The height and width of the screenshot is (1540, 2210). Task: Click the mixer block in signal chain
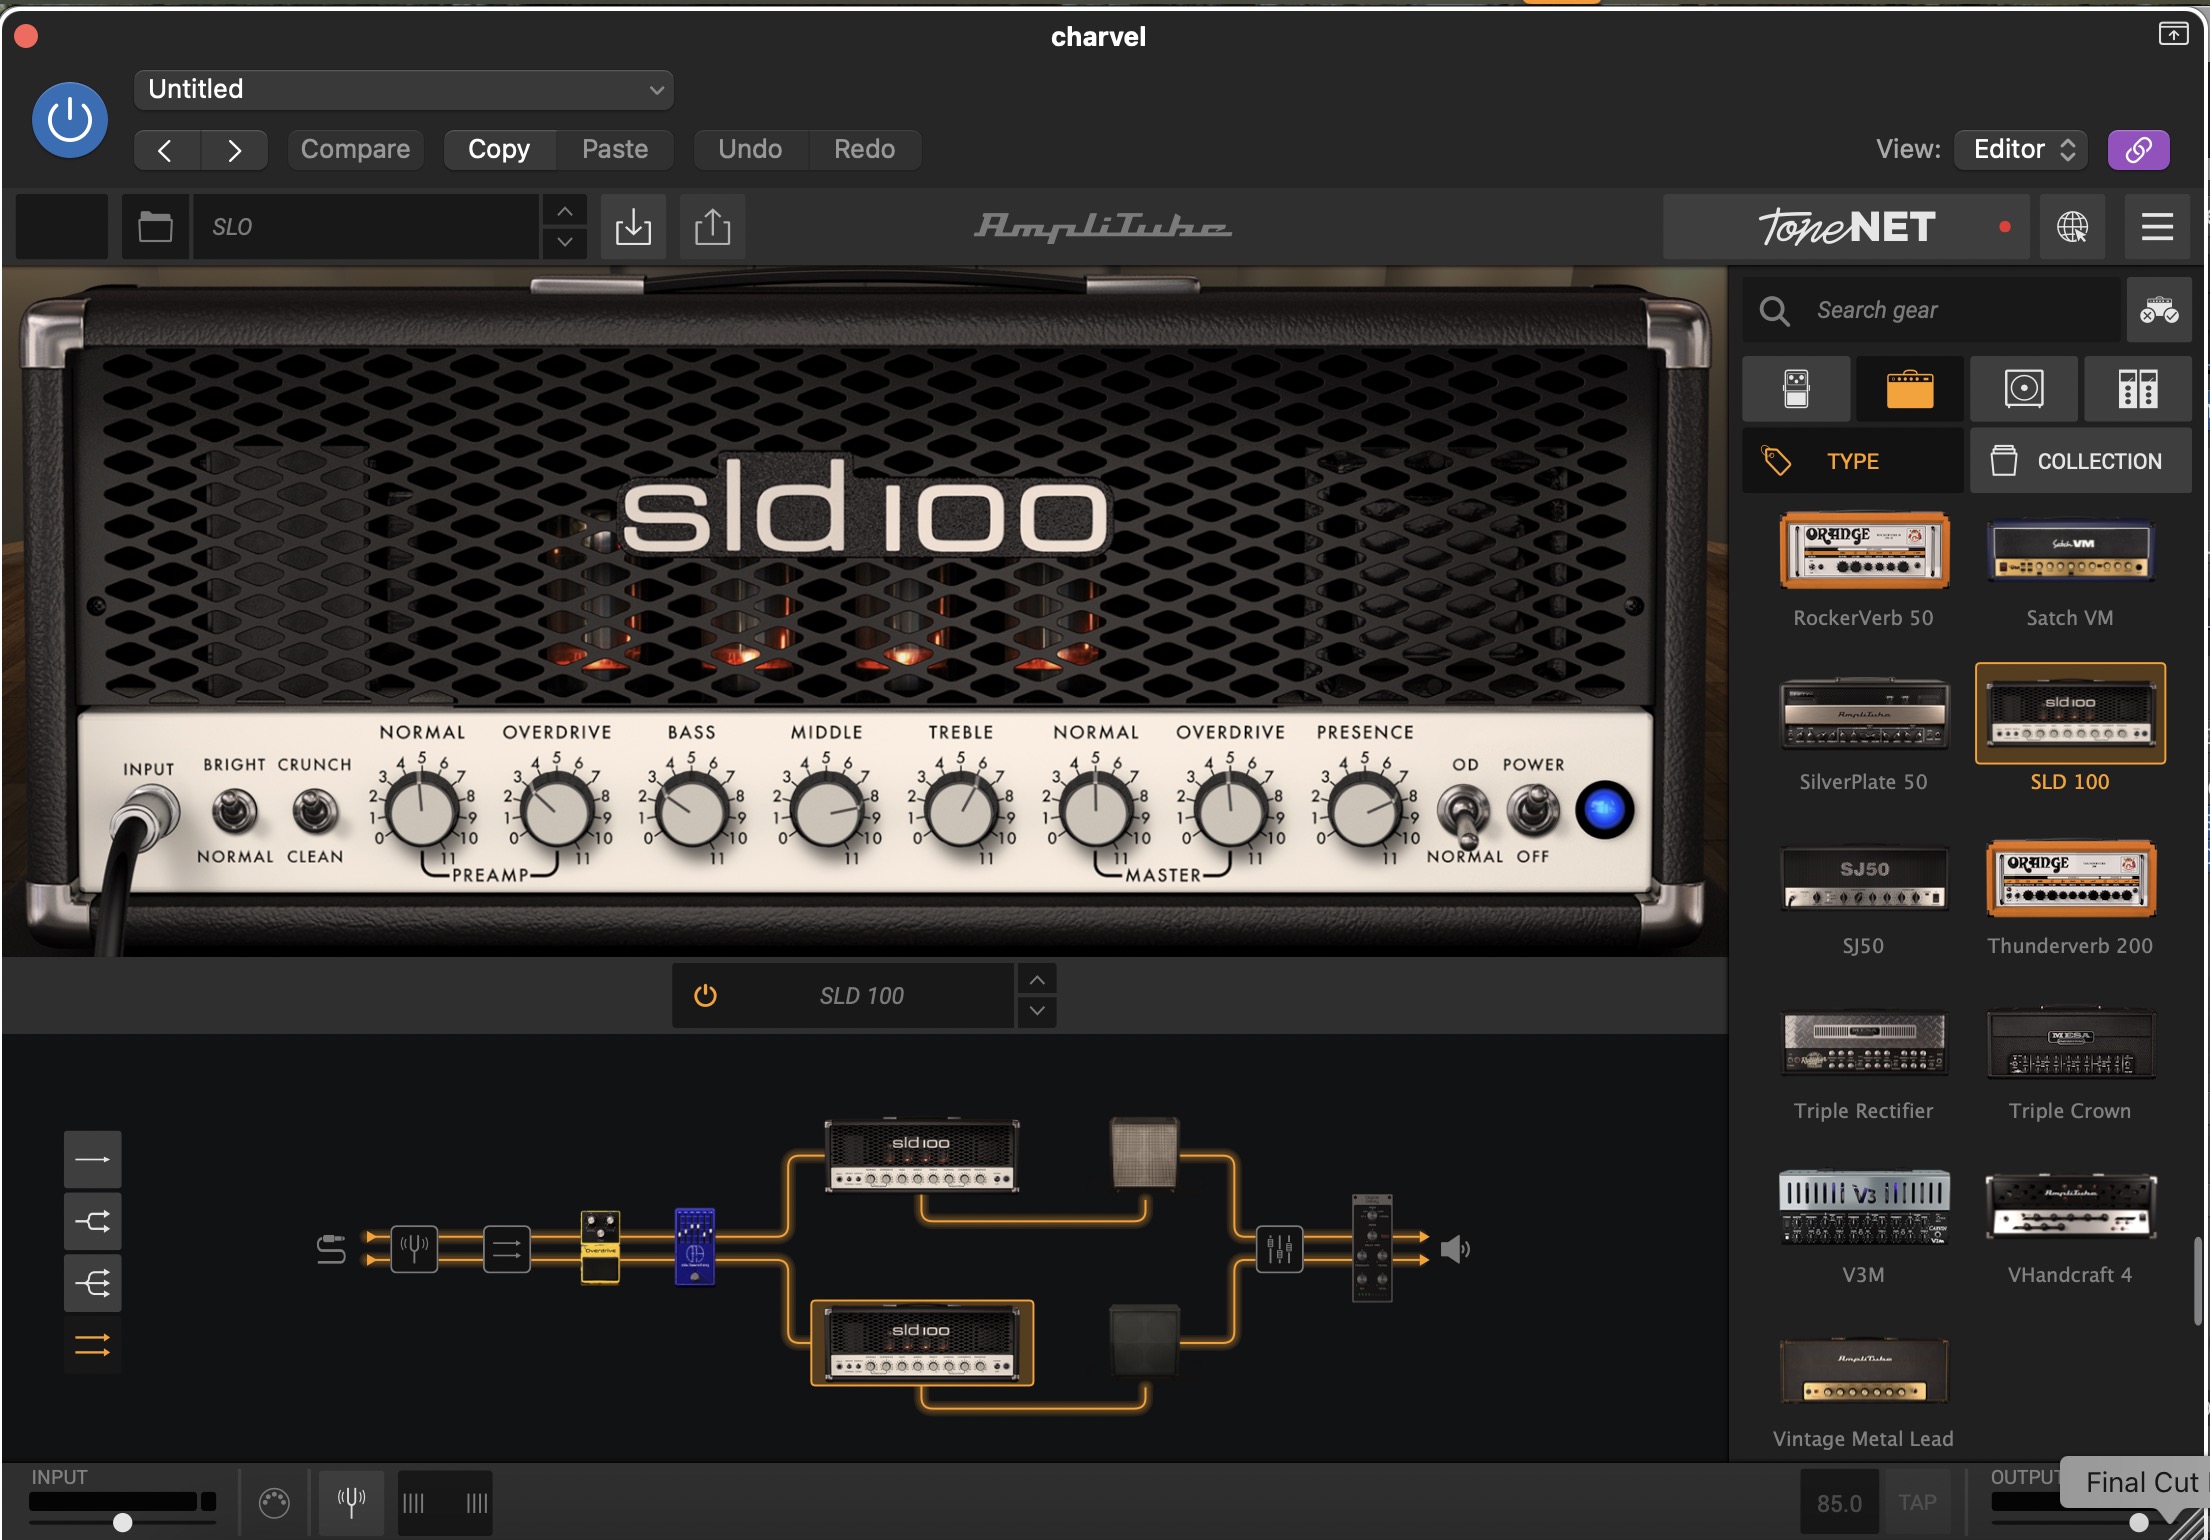1280,1249
